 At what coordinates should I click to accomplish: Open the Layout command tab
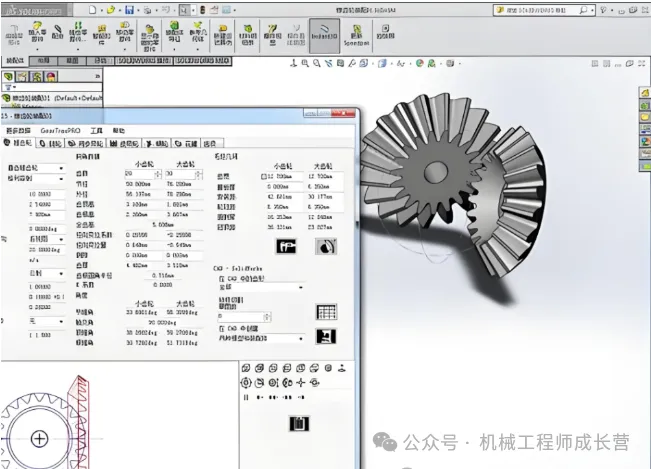(x=43, y=61)
